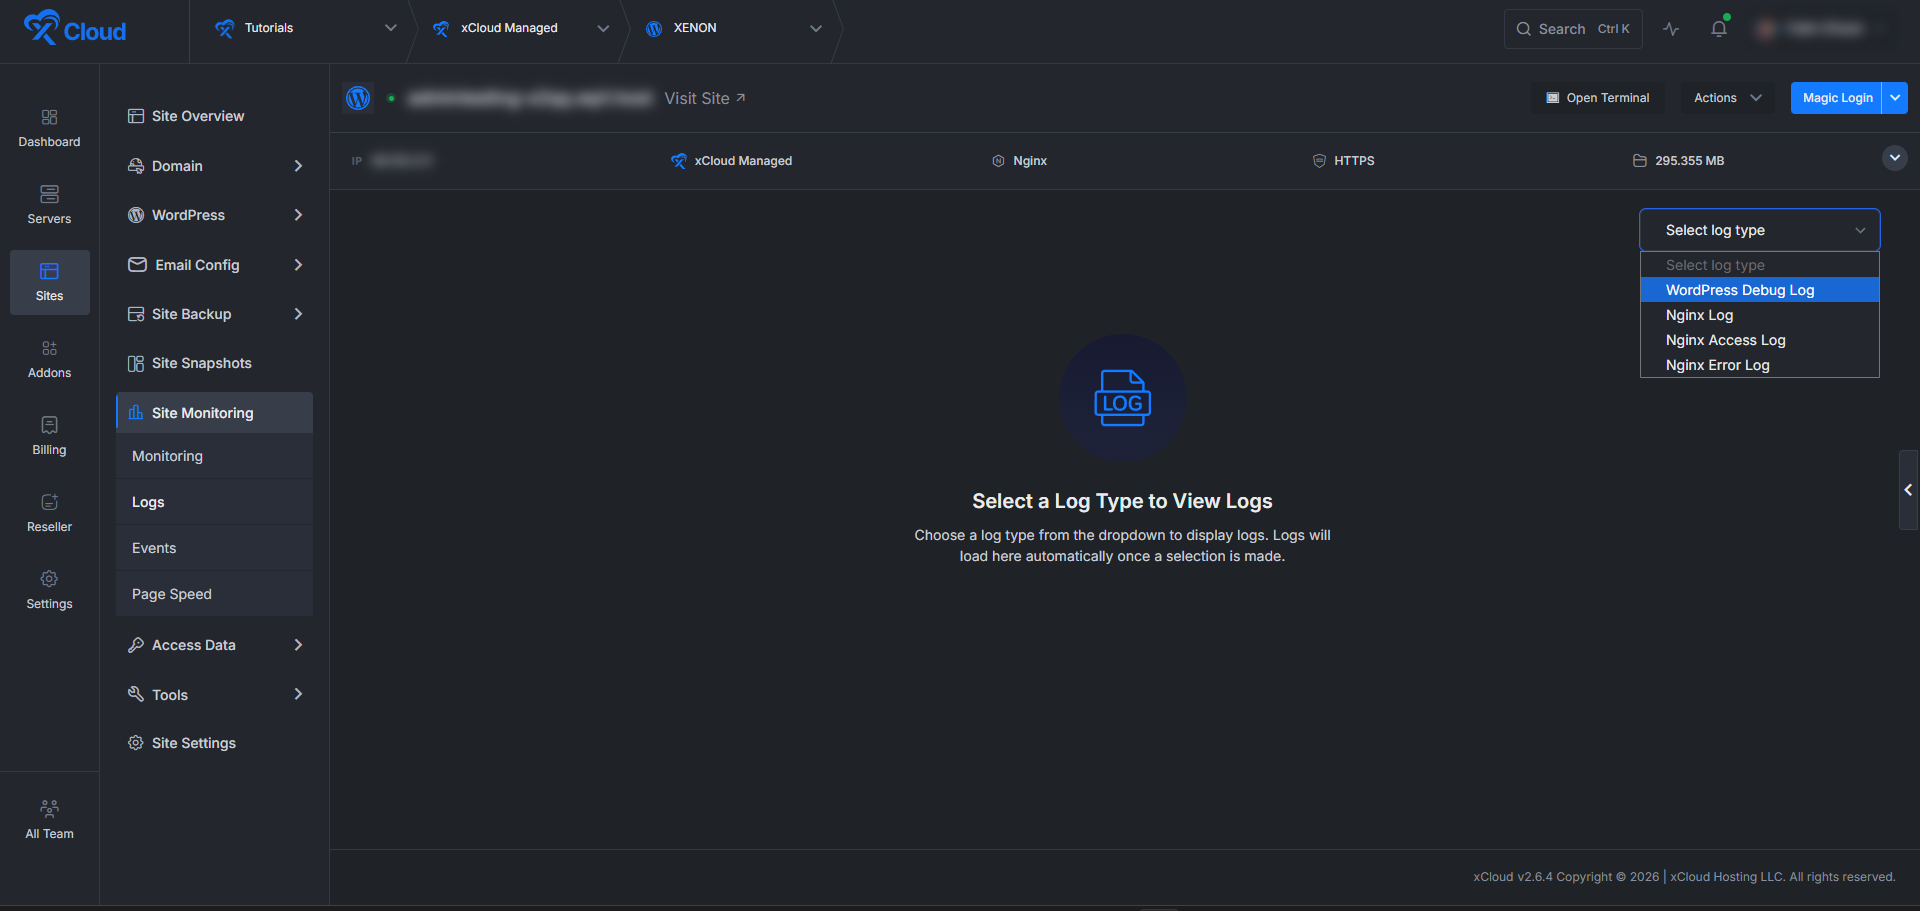This screenshot has height=911, width=1920.
Task: Choose Nginx Error Log option
Action: pyautogui.click(x=1760, y=365)
